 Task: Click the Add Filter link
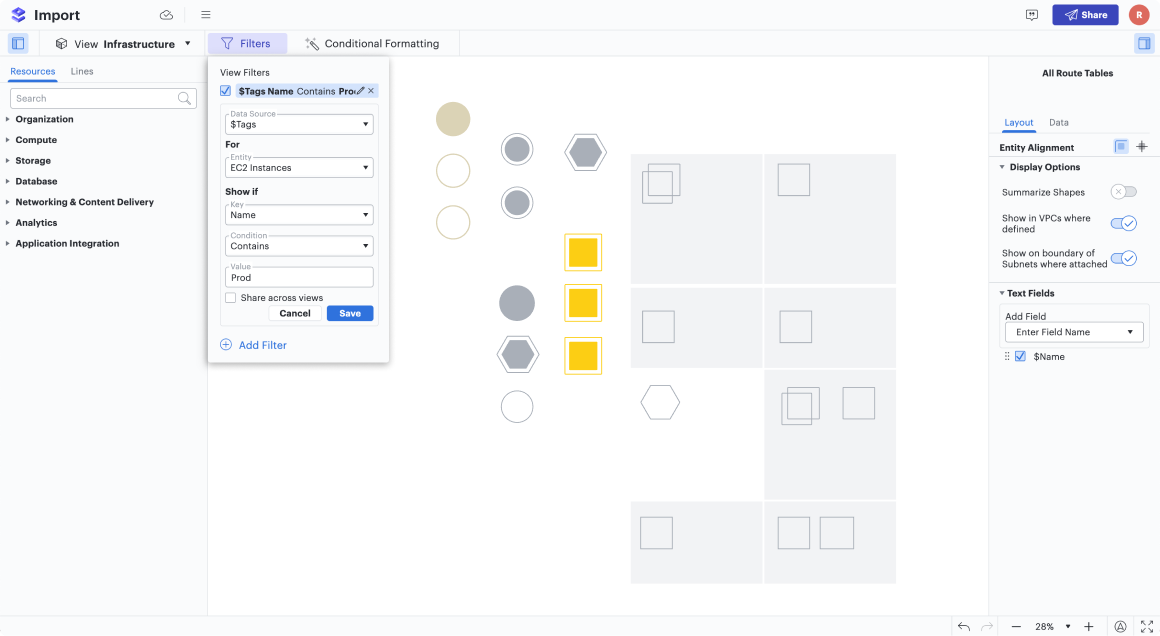coord(263,345)
